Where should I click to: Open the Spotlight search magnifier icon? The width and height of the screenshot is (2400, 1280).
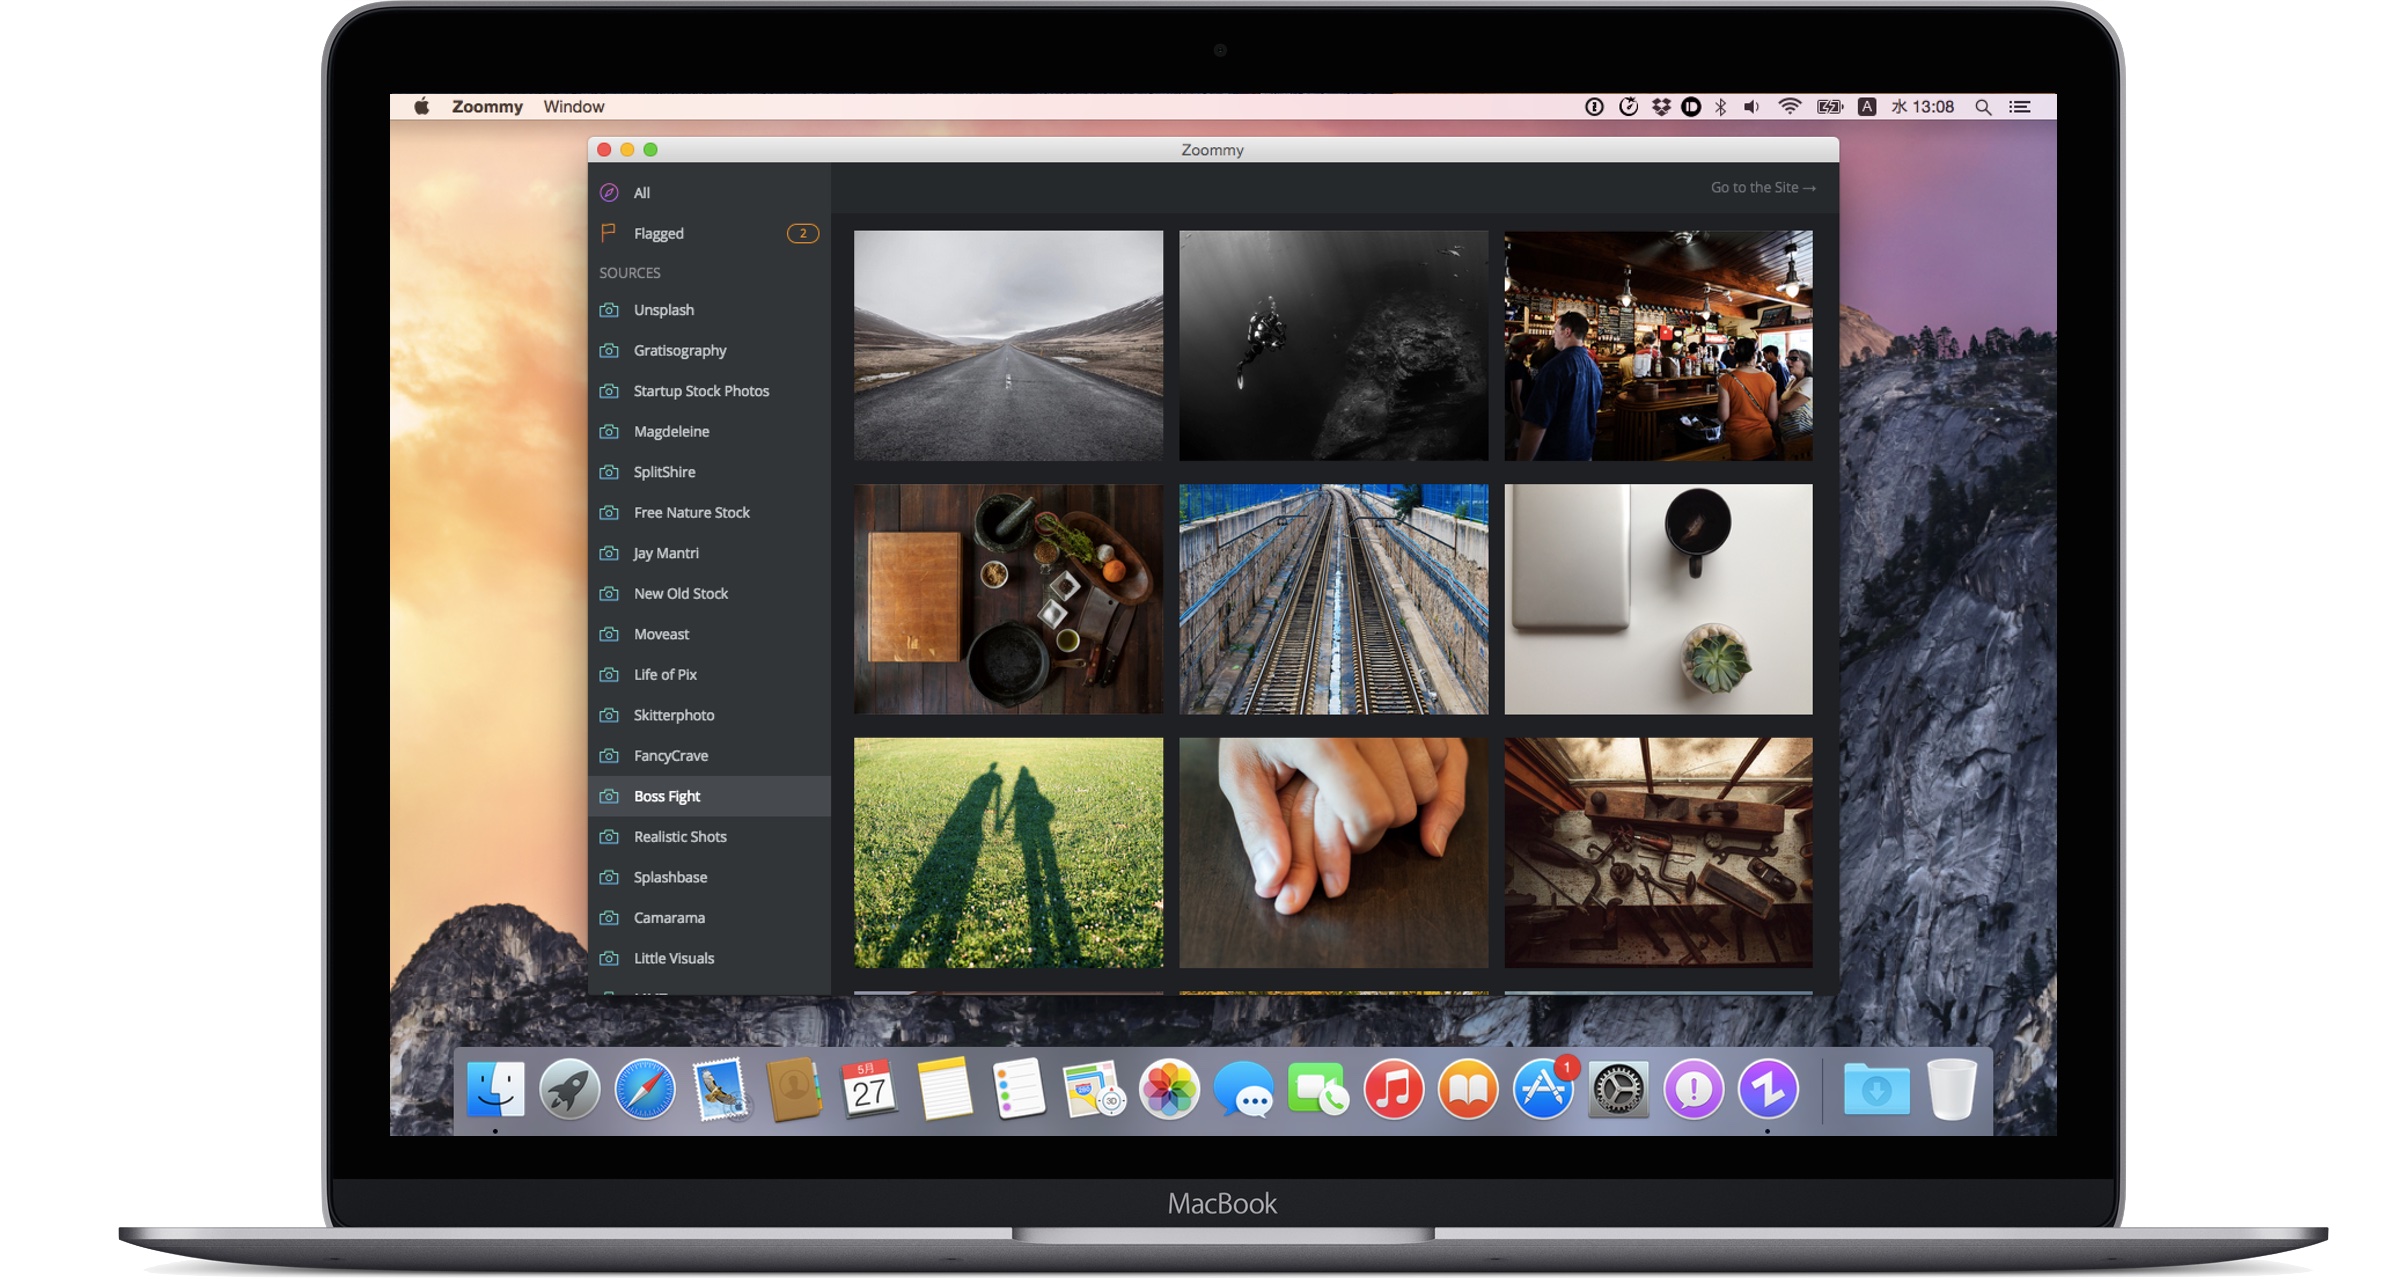(1982, 107)
